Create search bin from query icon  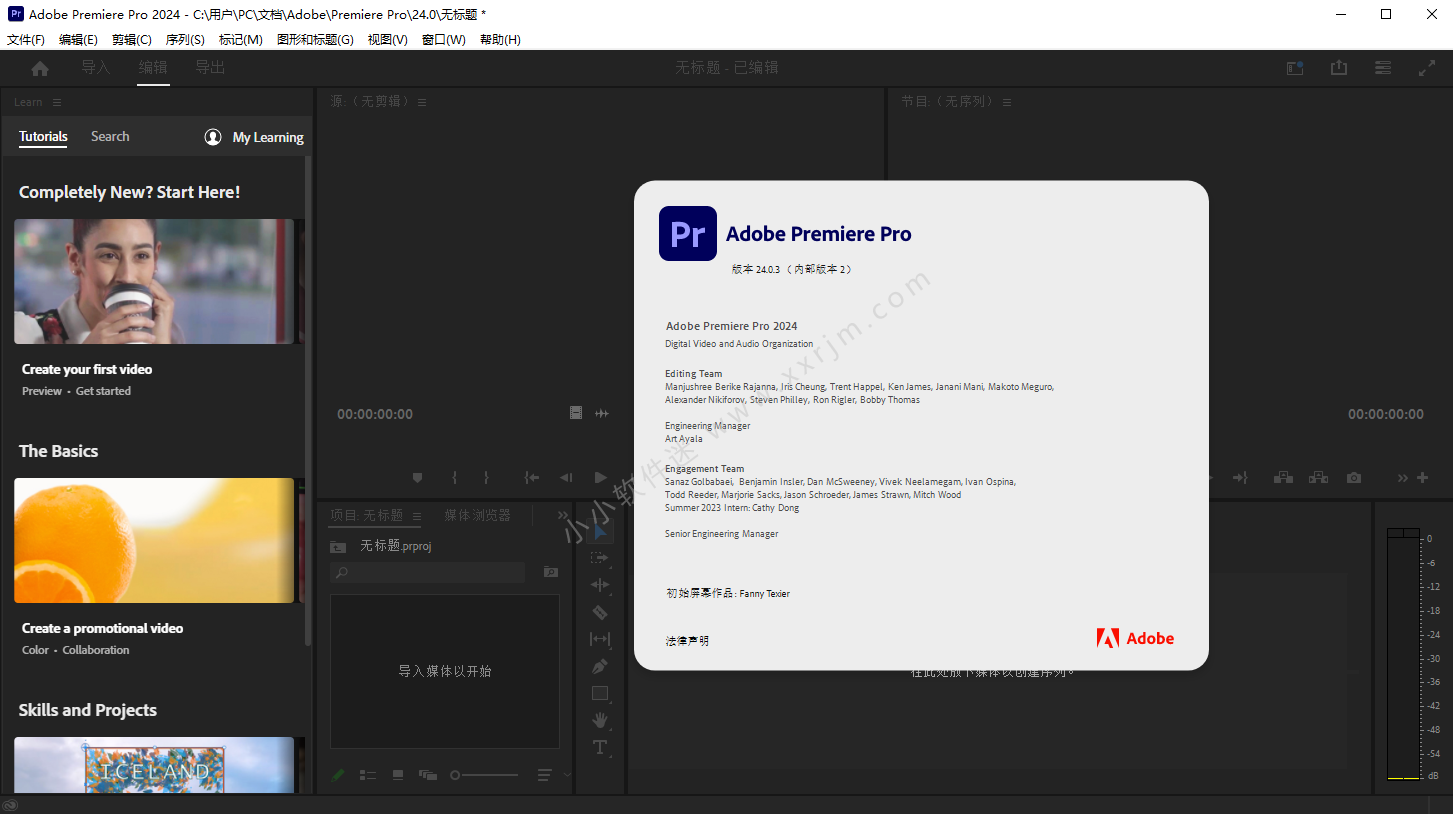[x=551, y=572]
